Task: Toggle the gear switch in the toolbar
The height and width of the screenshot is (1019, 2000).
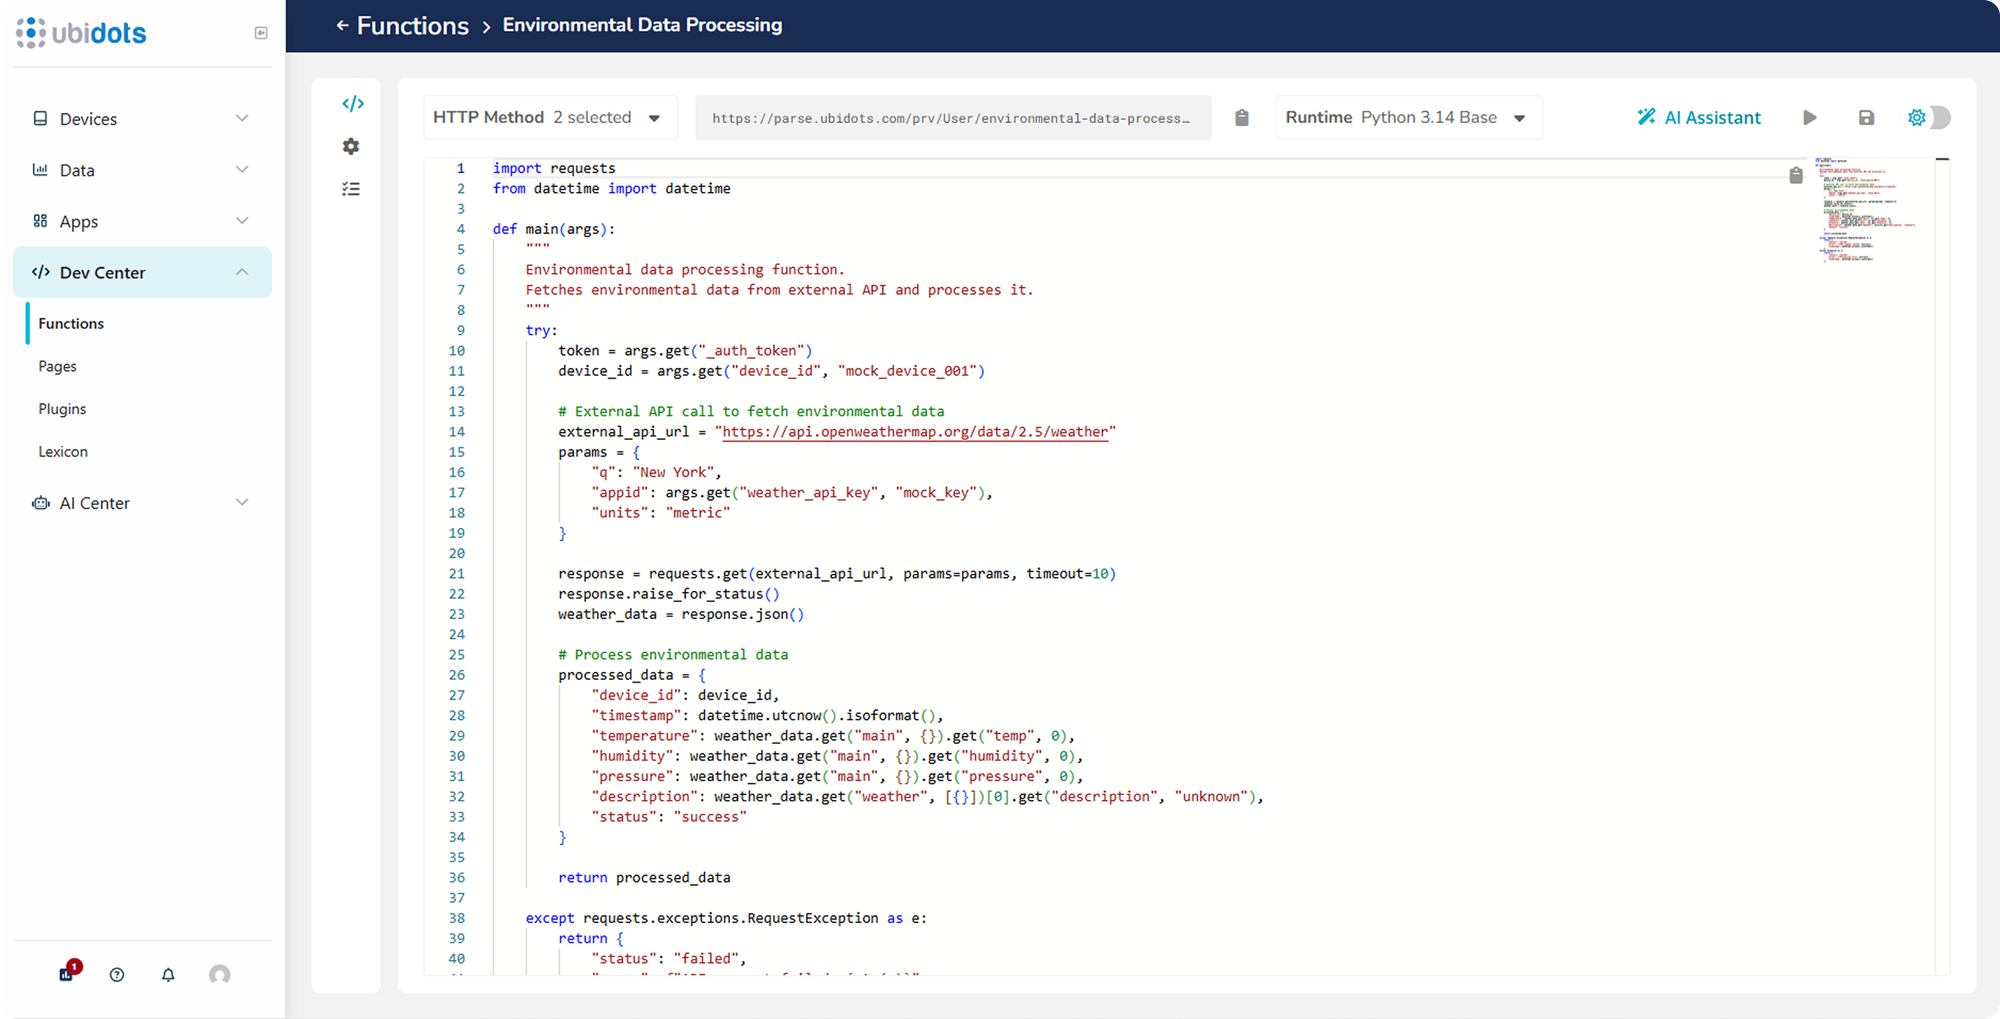Action: (x=1928, y=118)
